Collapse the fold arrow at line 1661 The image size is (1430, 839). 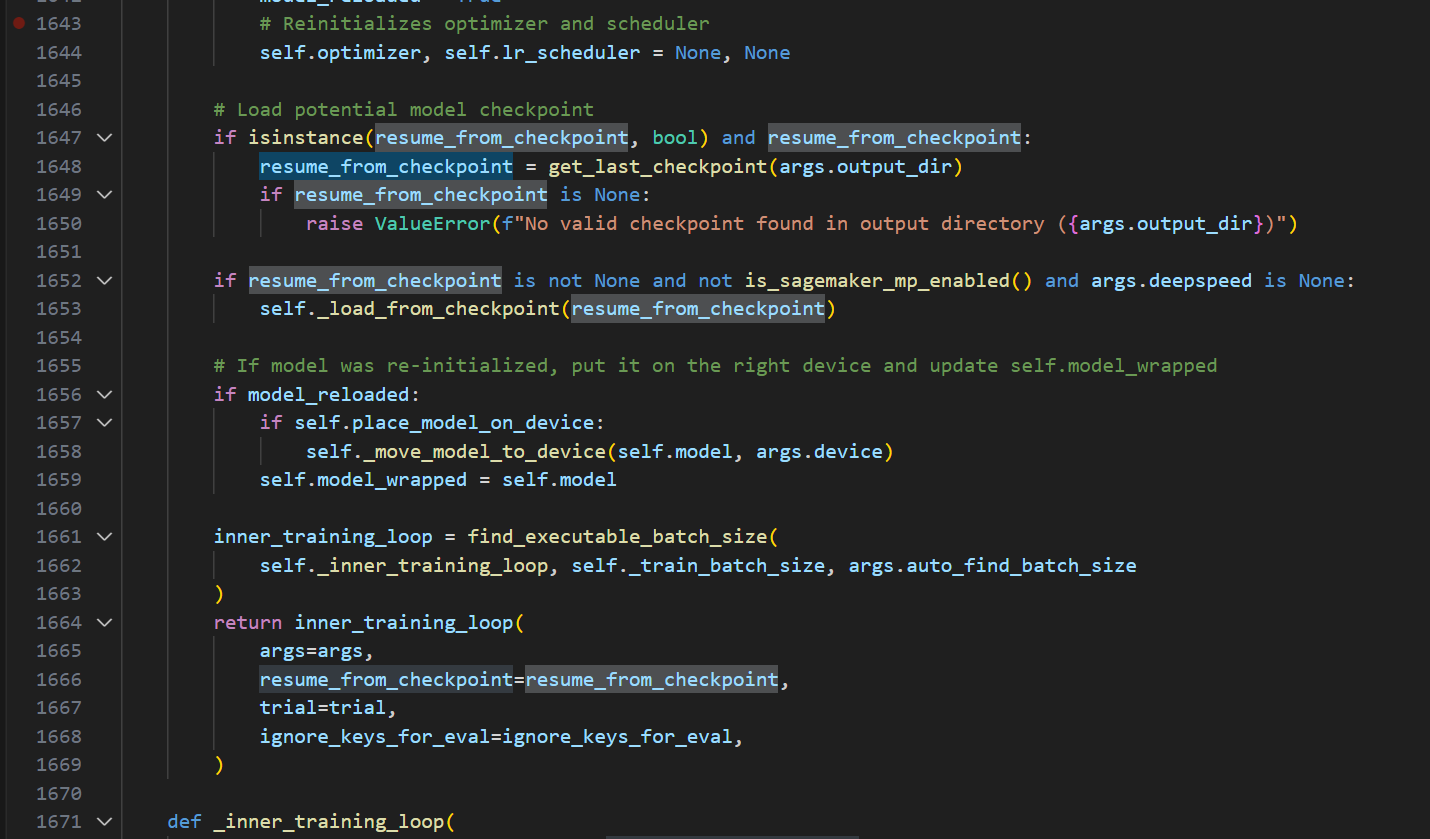click(x=104, y=536)
